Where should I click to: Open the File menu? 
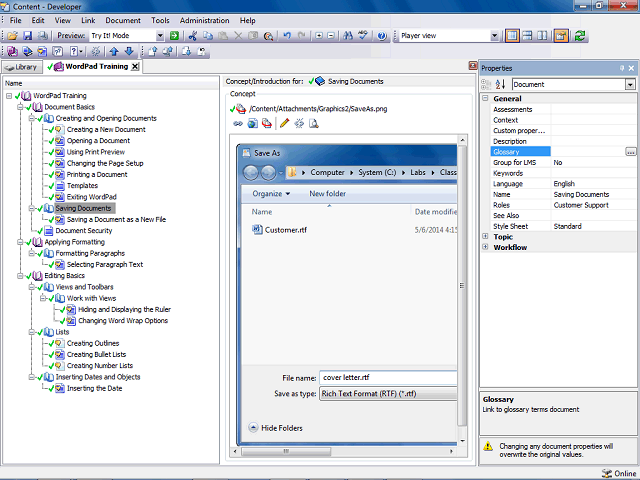(x=16, y=20)
